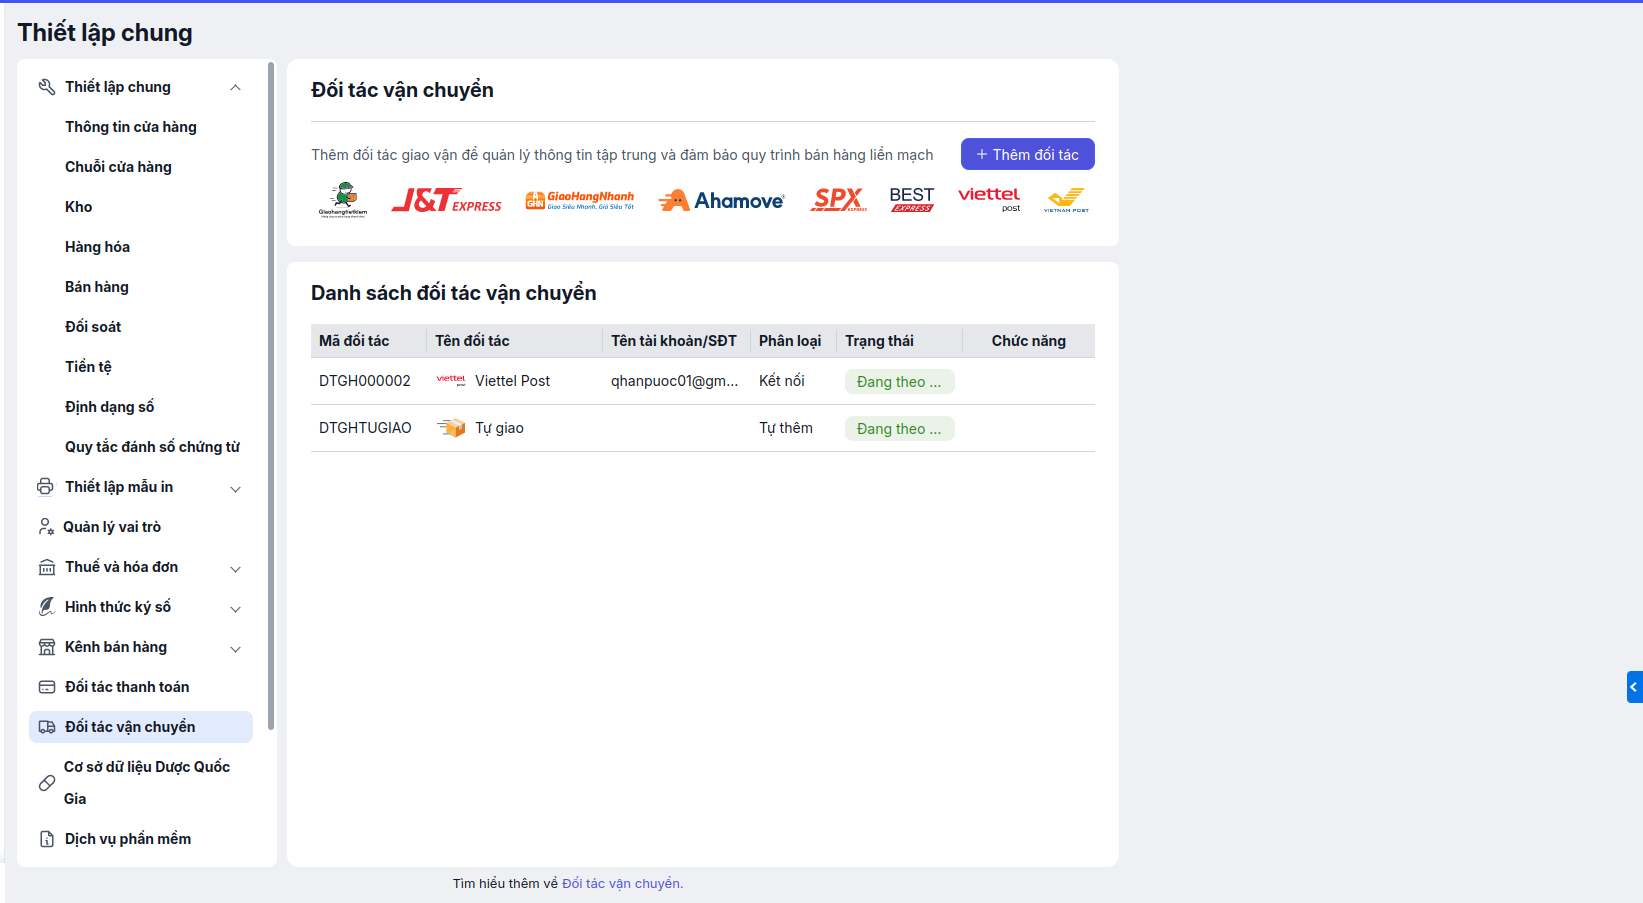
Task: Expand the Thiết lập mẫu in chevron
Action: coord(236,489)
